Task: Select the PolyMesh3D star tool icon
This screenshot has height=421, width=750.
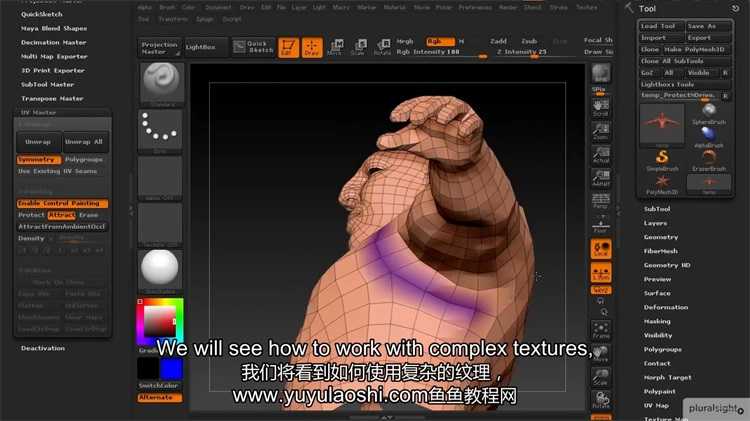Action: click(x=662, y=184)
